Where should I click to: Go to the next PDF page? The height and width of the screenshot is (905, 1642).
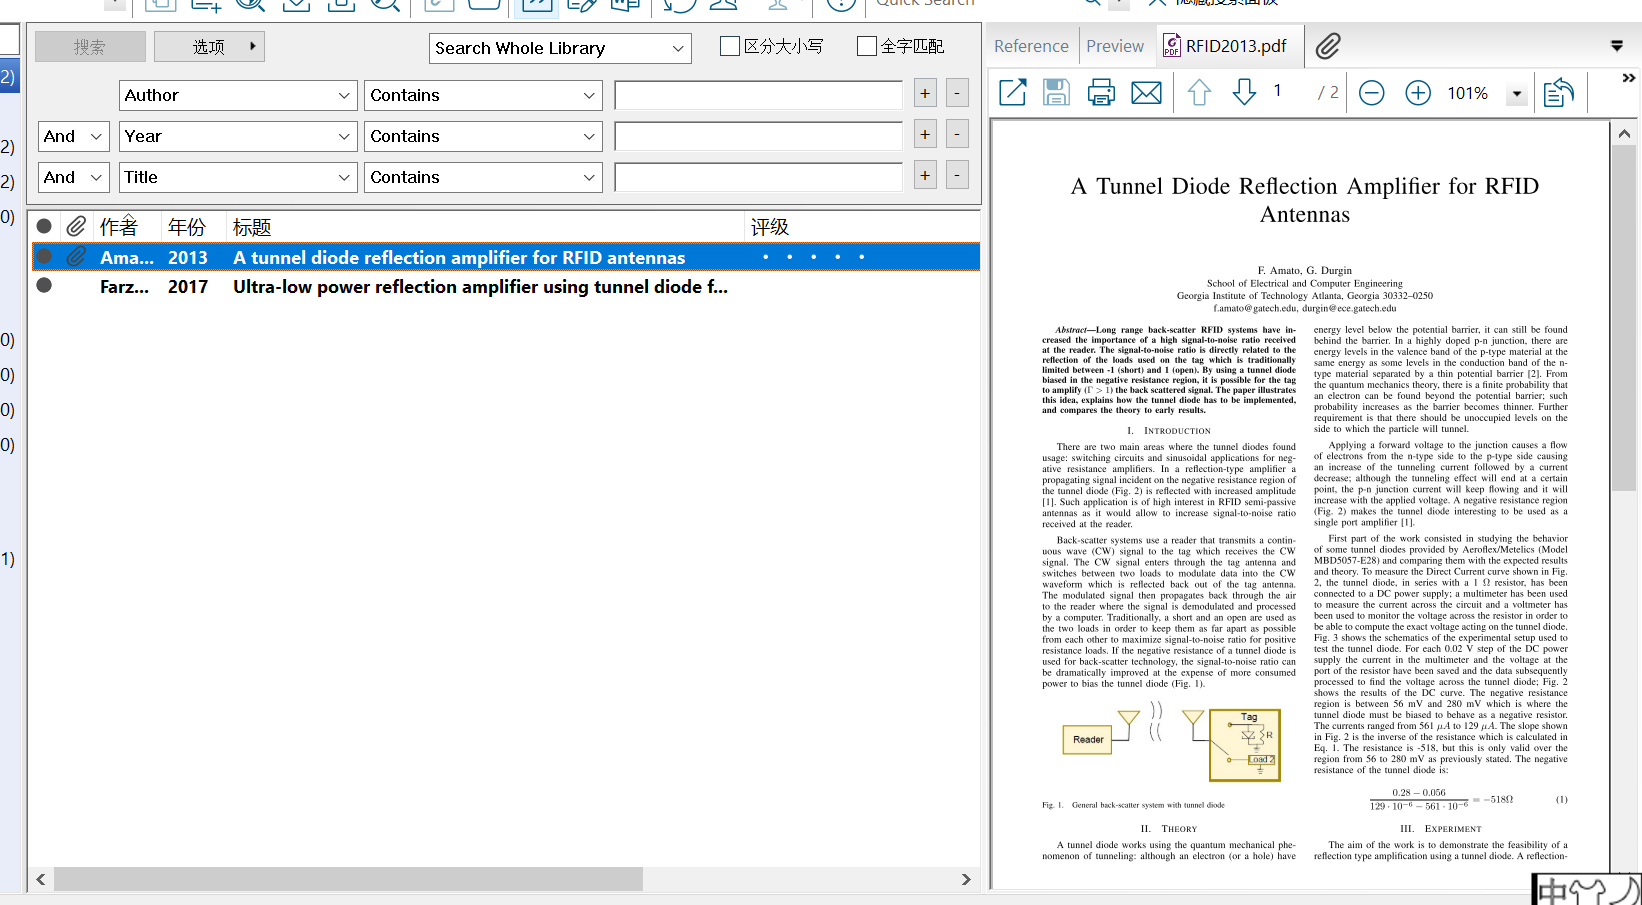pyautogui.click(x=1244, y=93)
